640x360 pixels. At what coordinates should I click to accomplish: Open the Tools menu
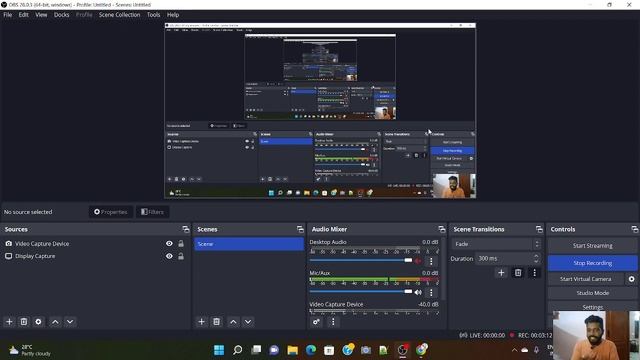(153, 15)
